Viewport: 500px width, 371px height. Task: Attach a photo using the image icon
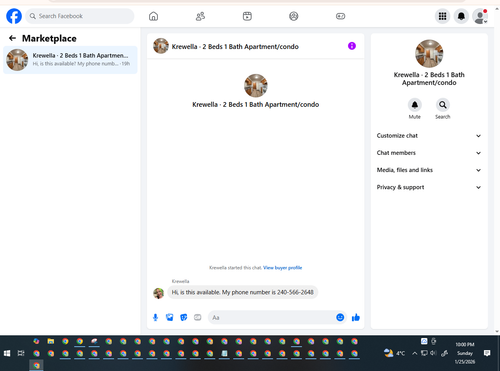tap(170, 317)
